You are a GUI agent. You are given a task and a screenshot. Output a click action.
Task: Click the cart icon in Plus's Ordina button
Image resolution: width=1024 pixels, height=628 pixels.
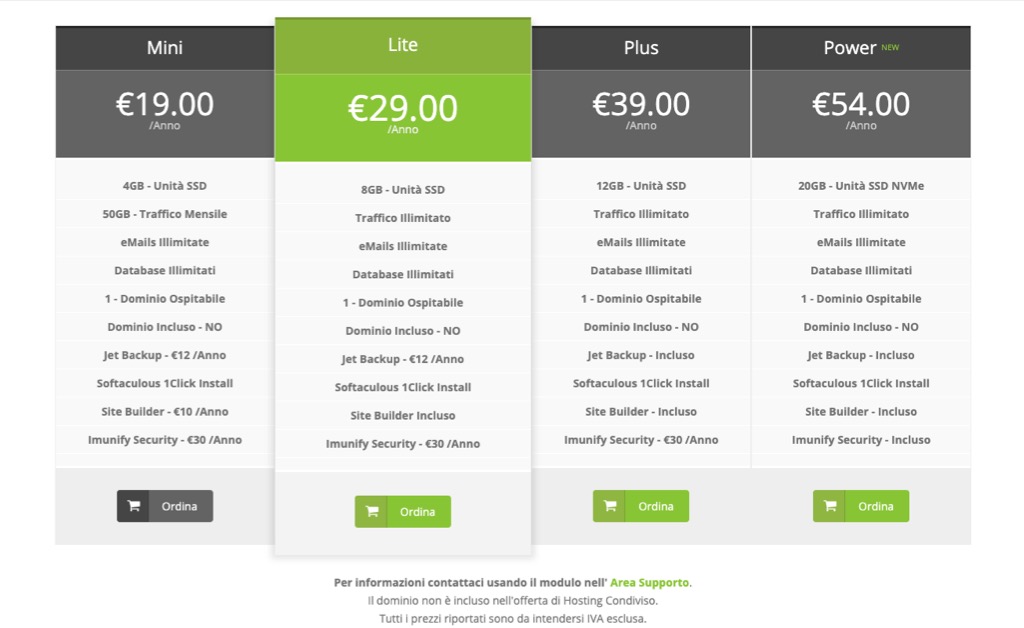(610, 506)
